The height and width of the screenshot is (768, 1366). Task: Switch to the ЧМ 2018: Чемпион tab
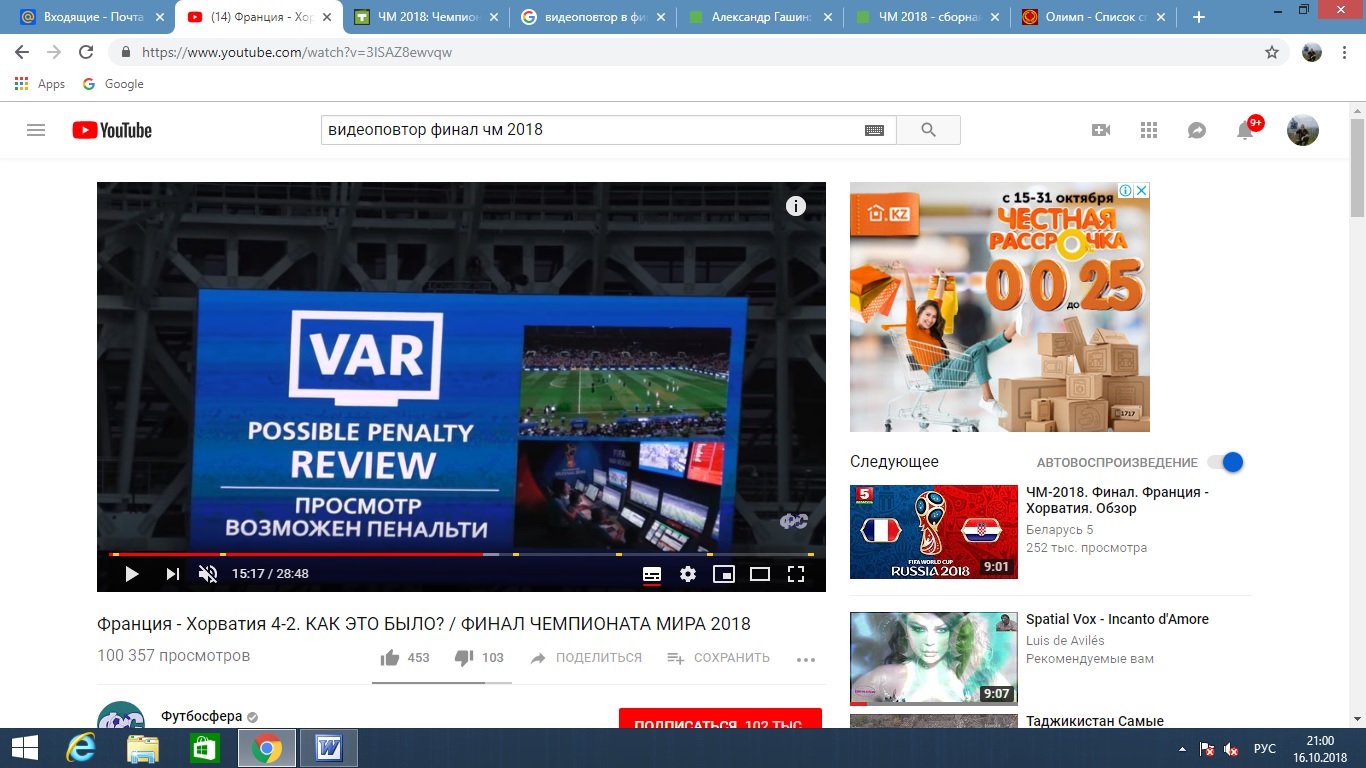[425, 17]
